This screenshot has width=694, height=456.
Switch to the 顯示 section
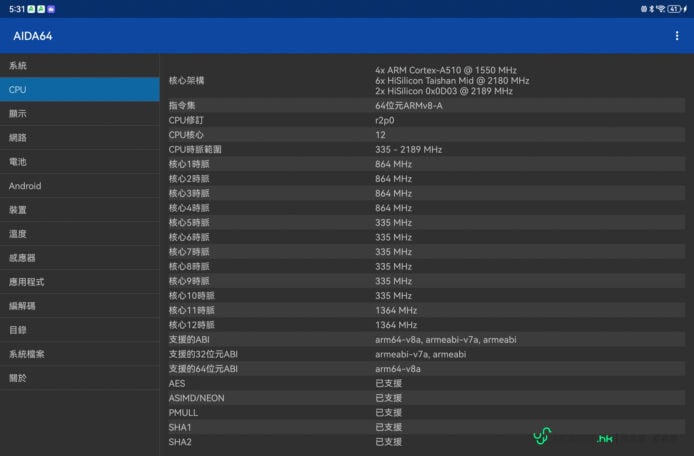(79, 113)
